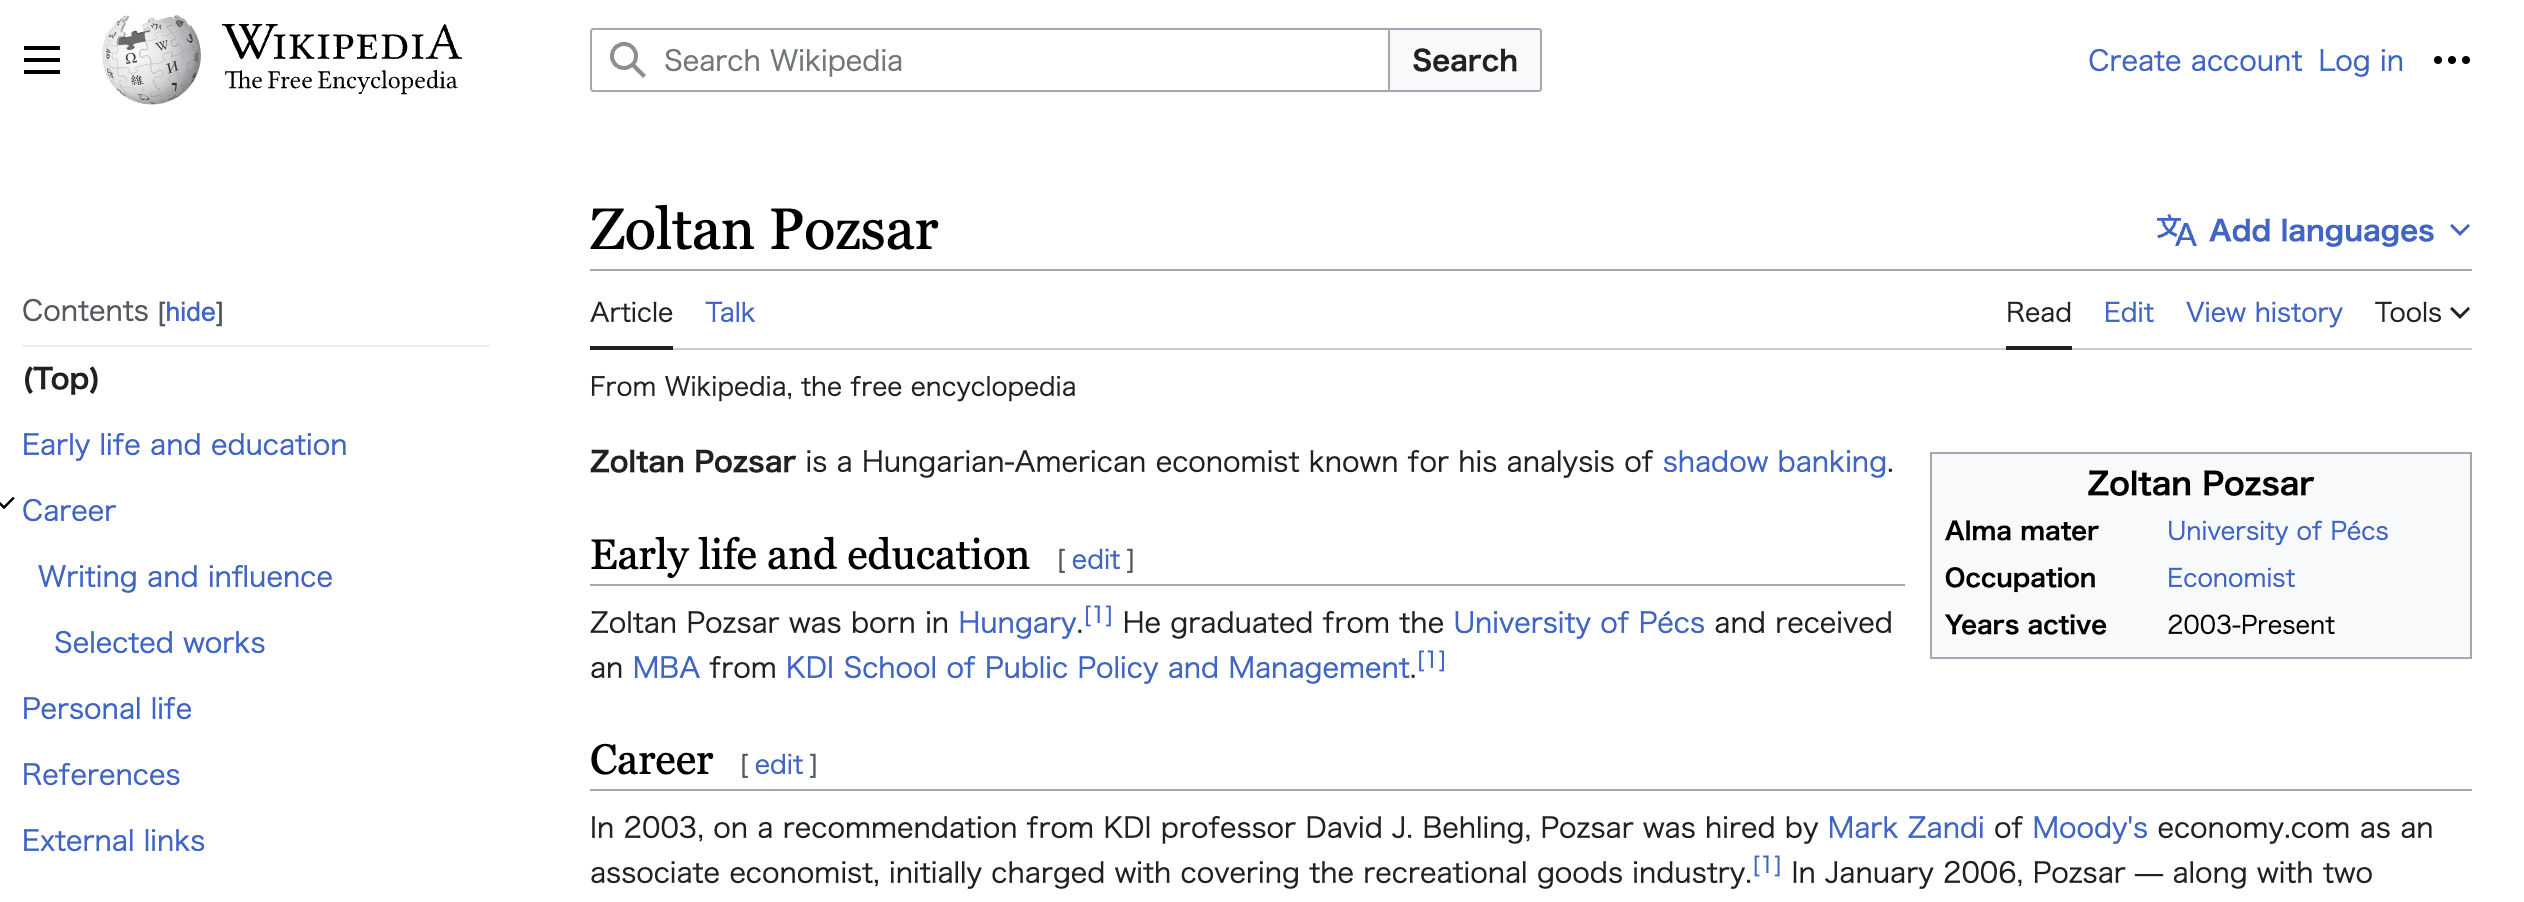
Task: Click the translate languages icon
Action: coord(2175,231)
